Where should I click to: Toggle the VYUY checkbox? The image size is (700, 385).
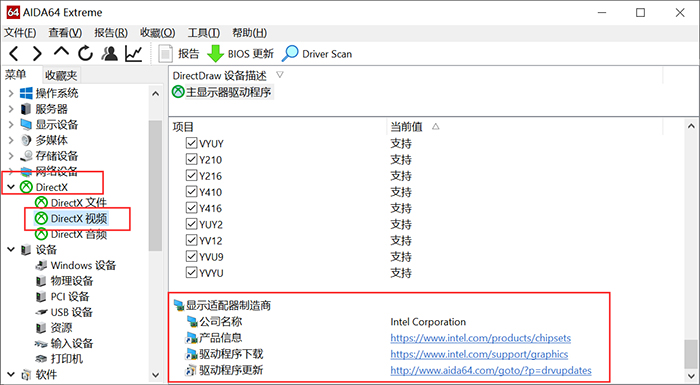[192, 143]
